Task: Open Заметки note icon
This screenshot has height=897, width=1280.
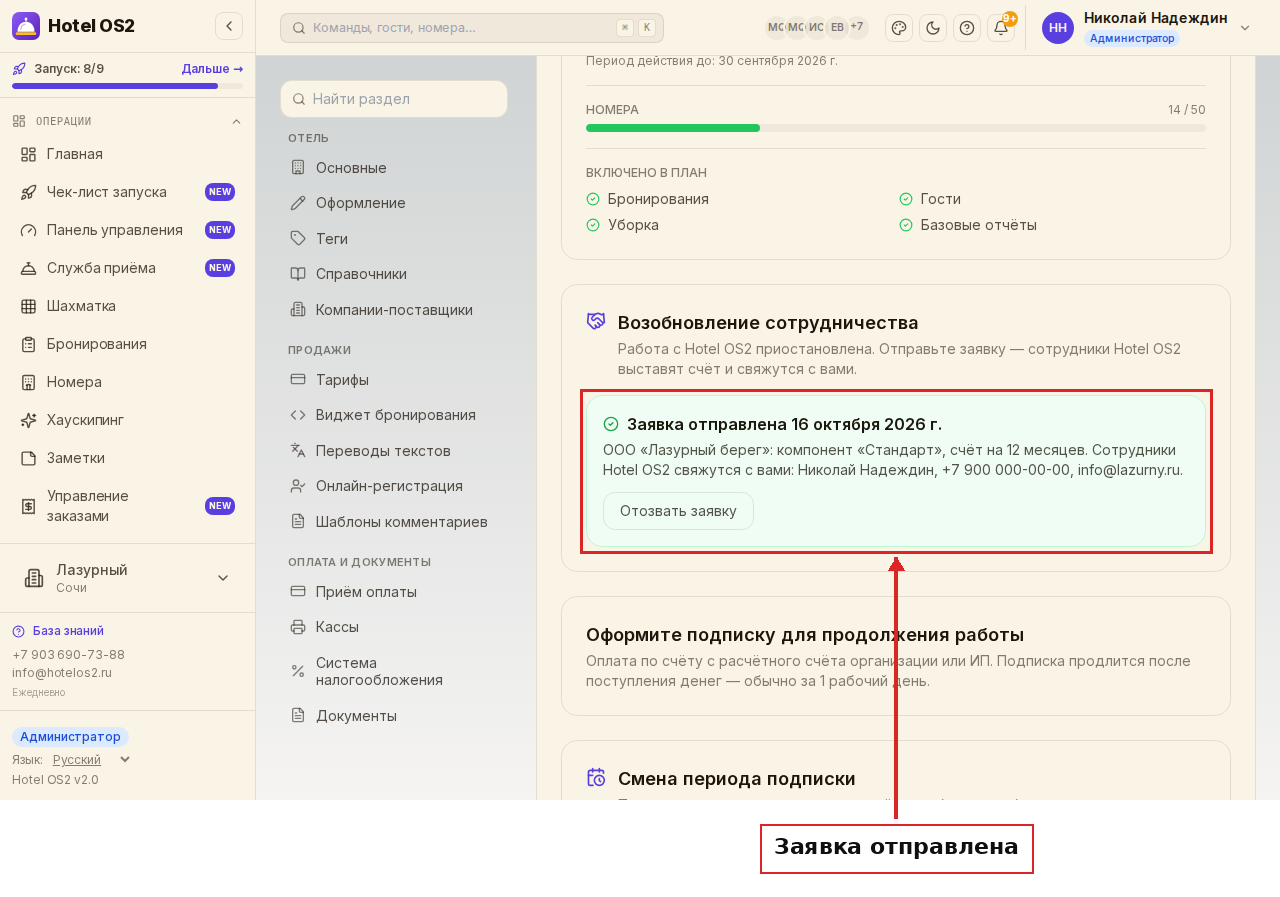Action: coord(28,458)
